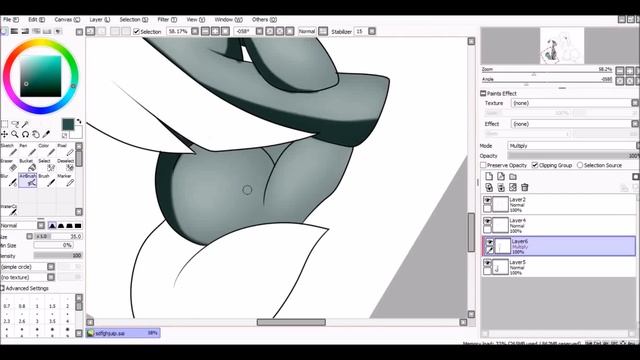
Task: Delete the selected layer with trash icon
Action: (x=524, y=187)
